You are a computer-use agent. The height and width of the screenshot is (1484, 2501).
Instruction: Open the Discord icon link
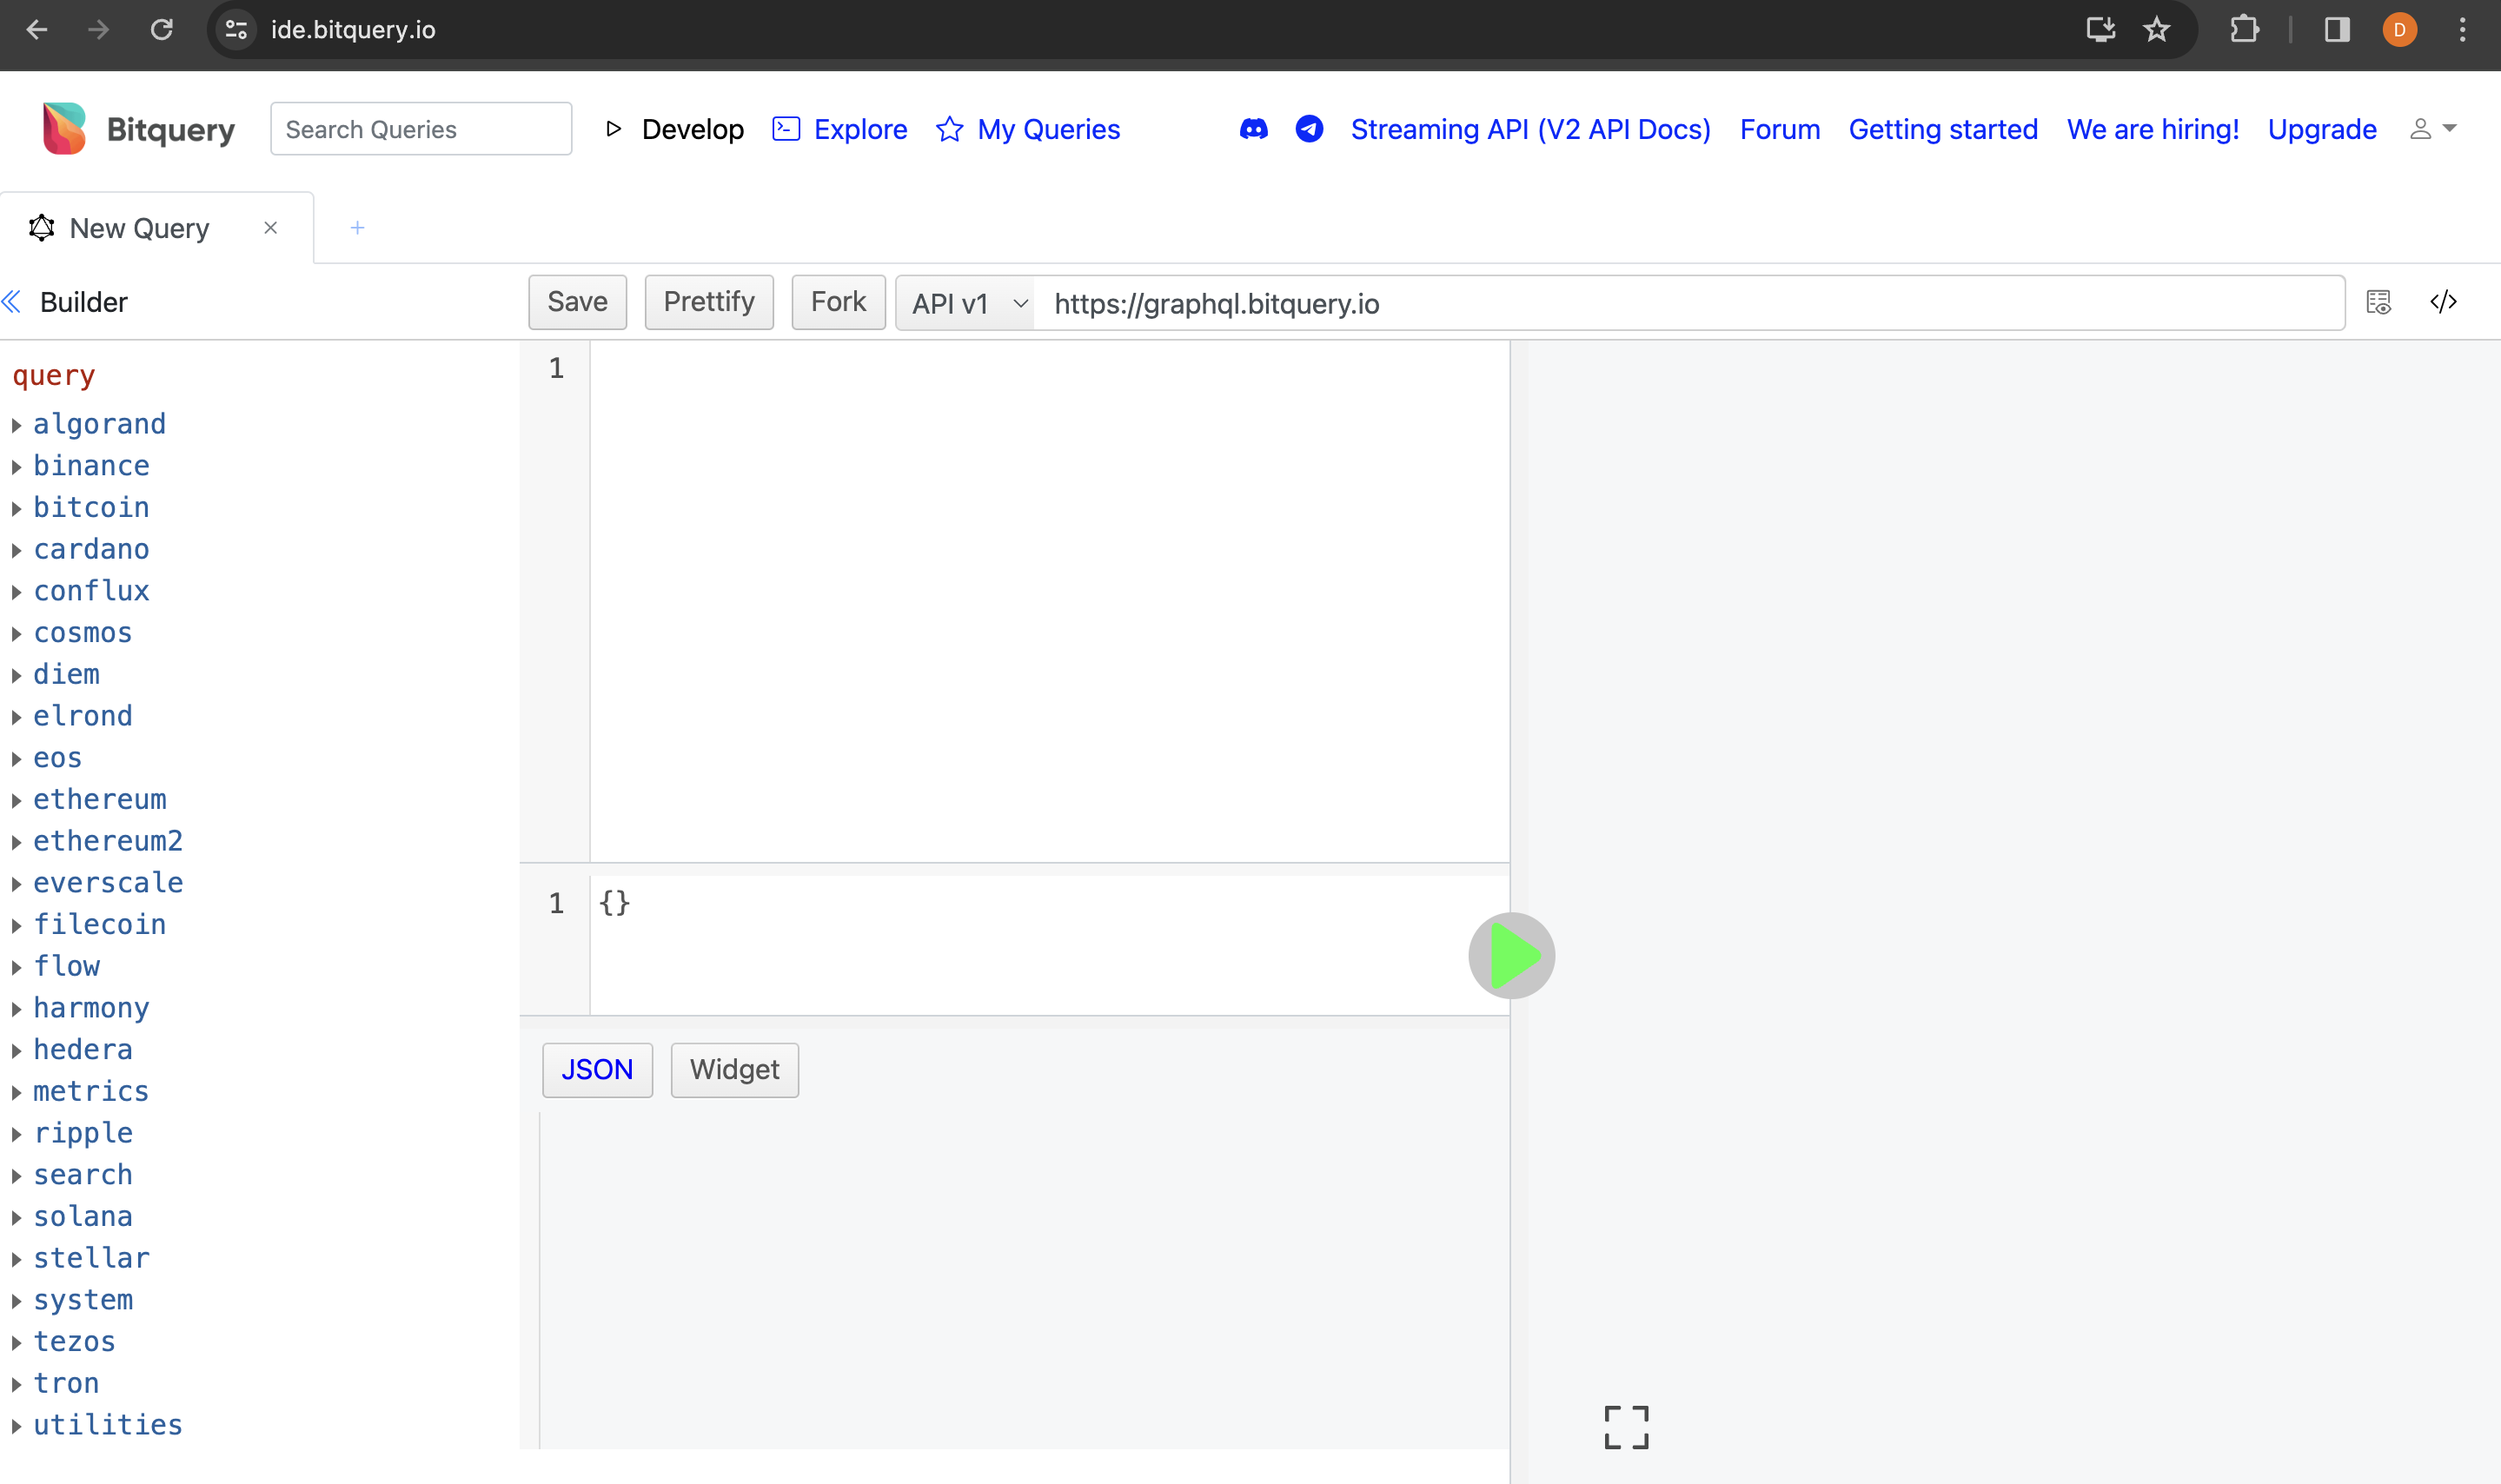[x=1253, y=129]
